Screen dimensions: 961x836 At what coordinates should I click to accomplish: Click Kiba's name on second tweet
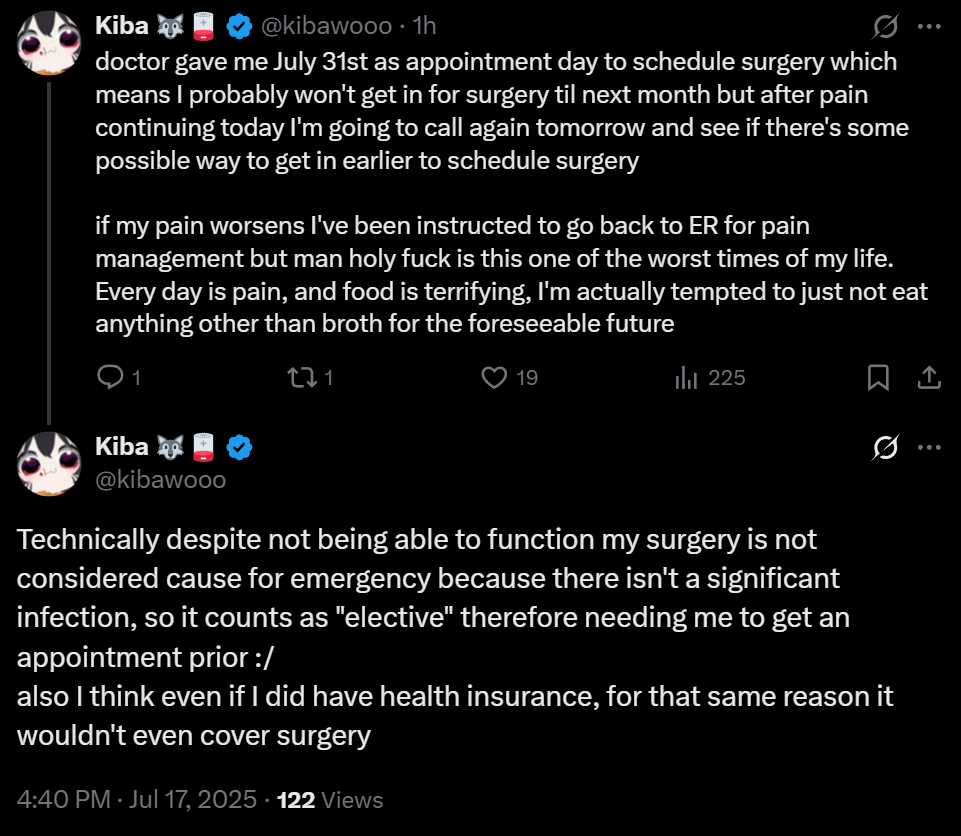coord(122,447)
